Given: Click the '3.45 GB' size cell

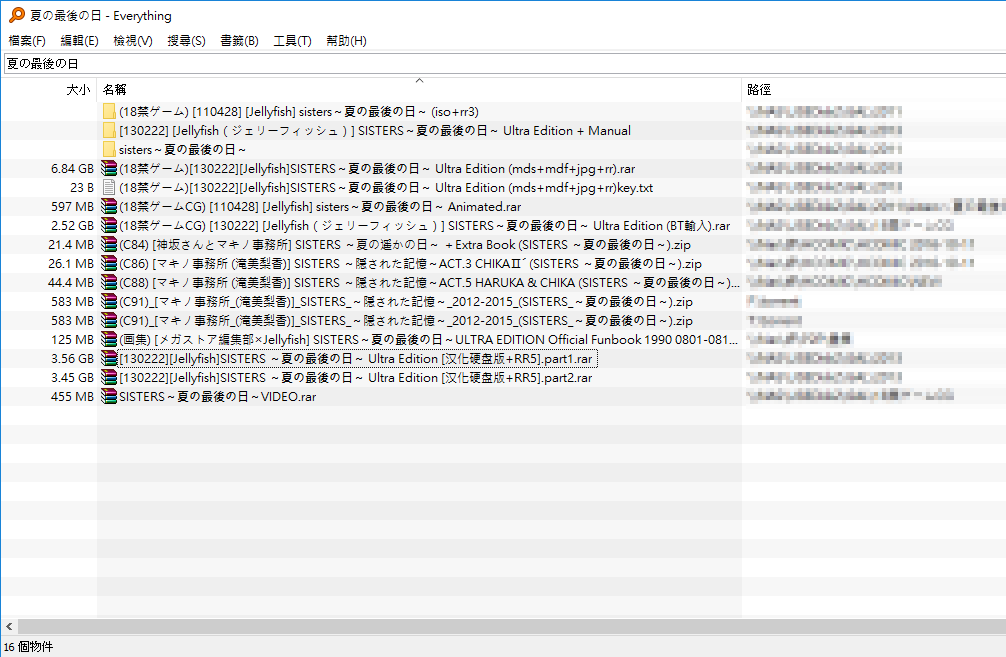Looking at the screenshot, I should pyautogui.click(x=72, y=377).
